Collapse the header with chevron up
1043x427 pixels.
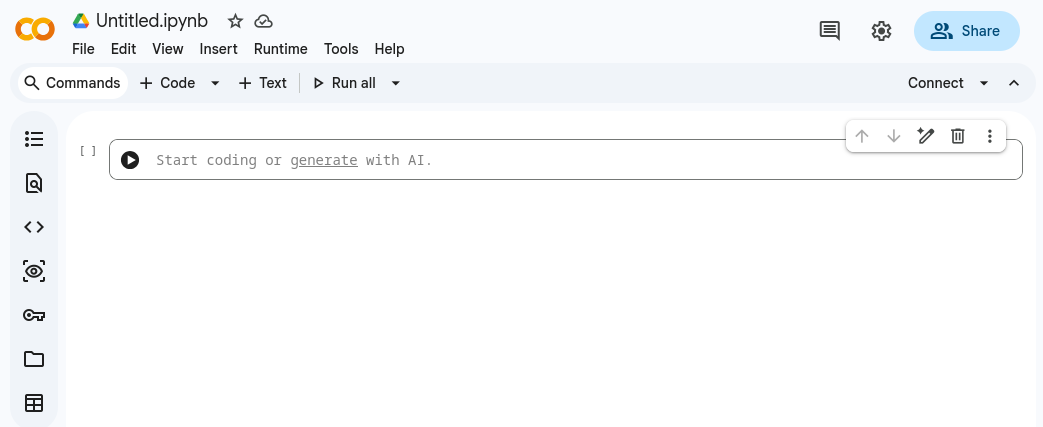1014,83
